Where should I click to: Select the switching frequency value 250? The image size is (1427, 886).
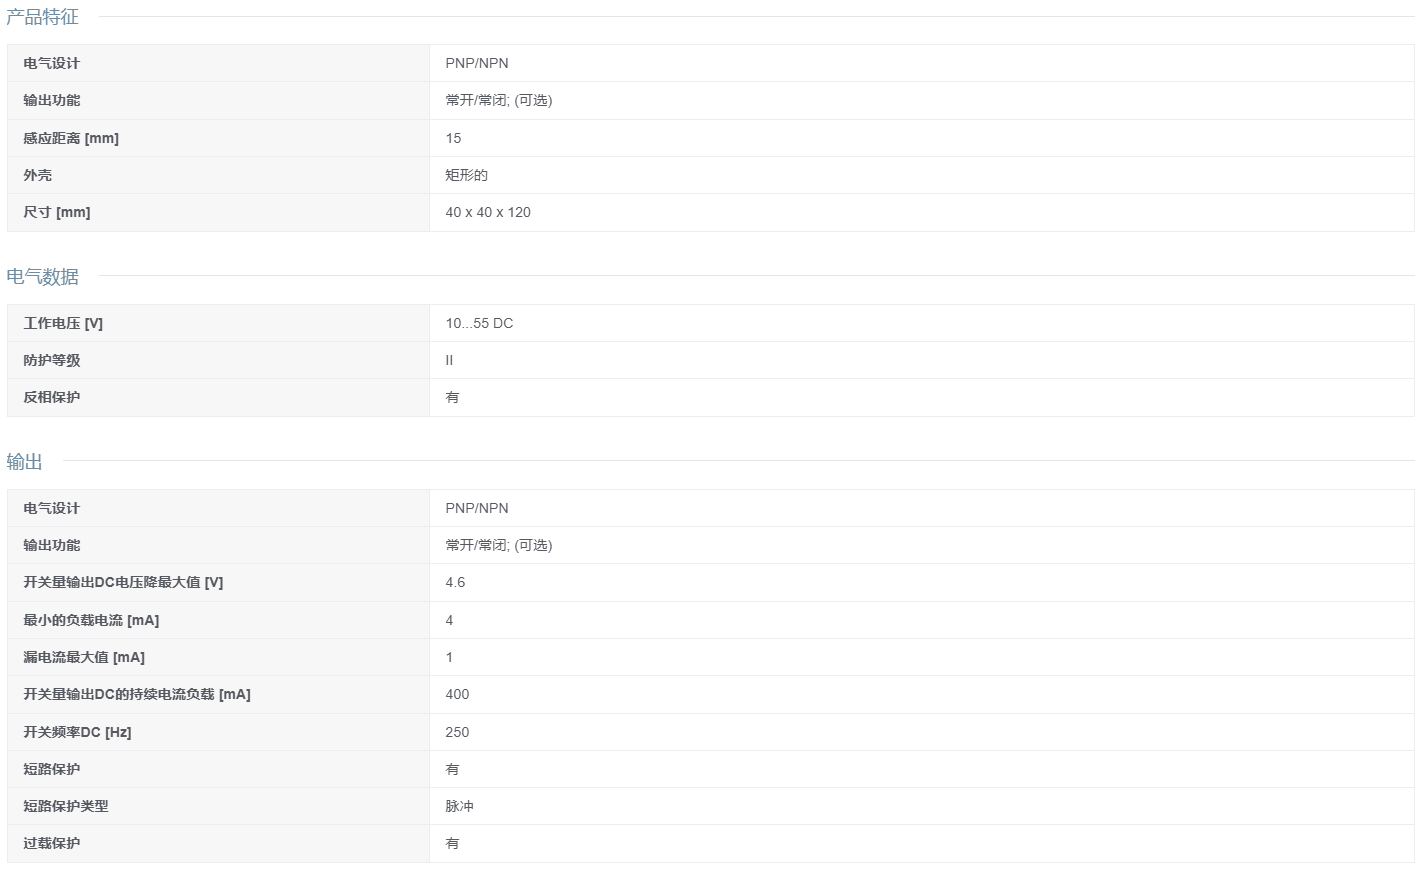tap(457, 732)
